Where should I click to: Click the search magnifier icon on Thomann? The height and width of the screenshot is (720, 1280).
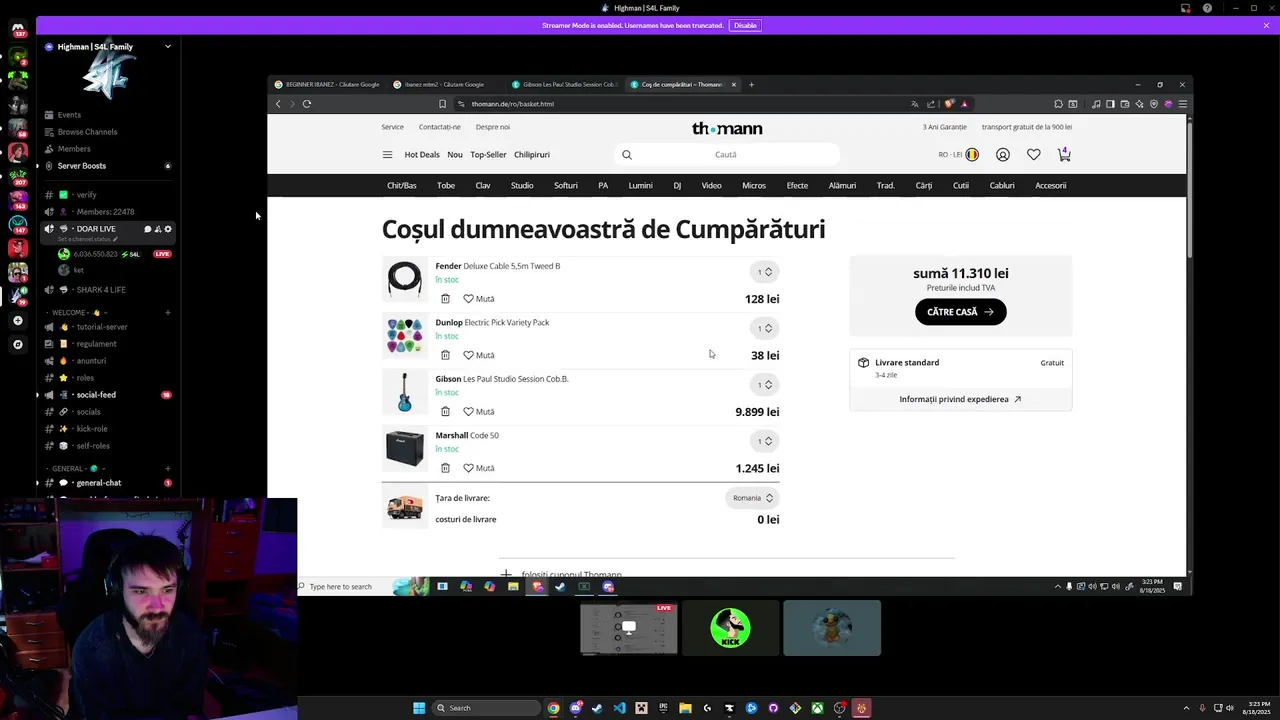(x=627, y=155)
